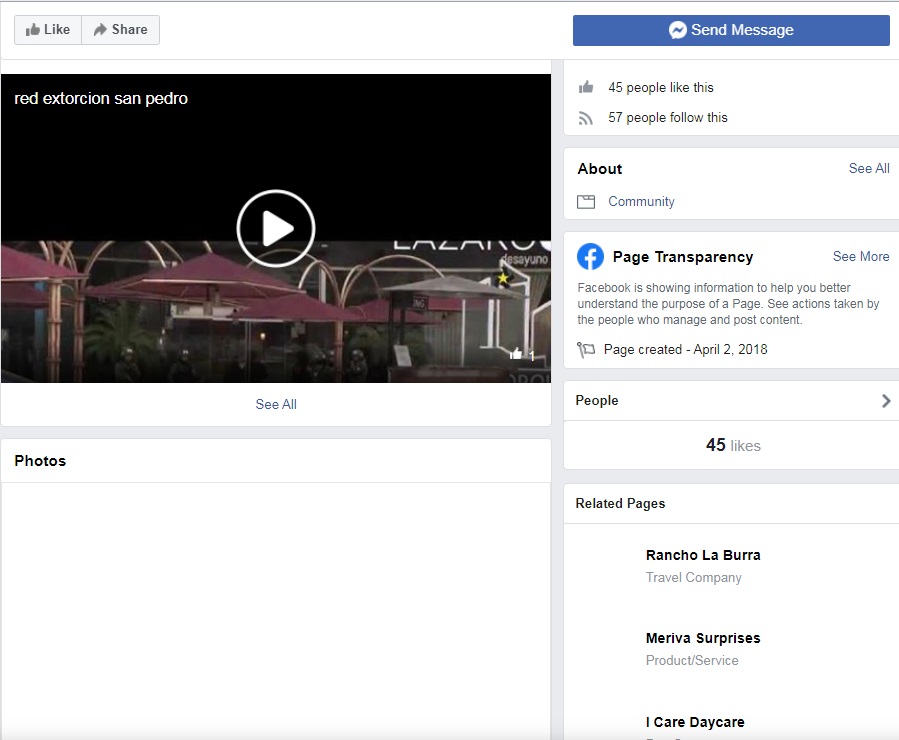Click the Facebook logo in Page Transparency
The image size is (899, 740).
click(x=591, y=257)
